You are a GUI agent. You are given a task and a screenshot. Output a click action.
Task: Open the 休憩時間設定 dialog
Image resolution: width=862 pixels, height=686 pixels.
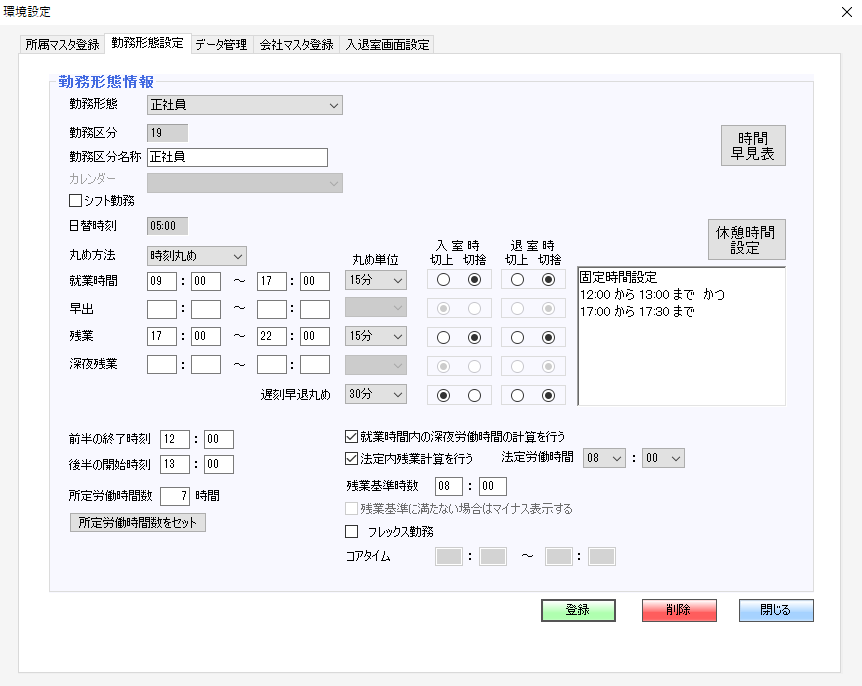click(x=746, y=239)
